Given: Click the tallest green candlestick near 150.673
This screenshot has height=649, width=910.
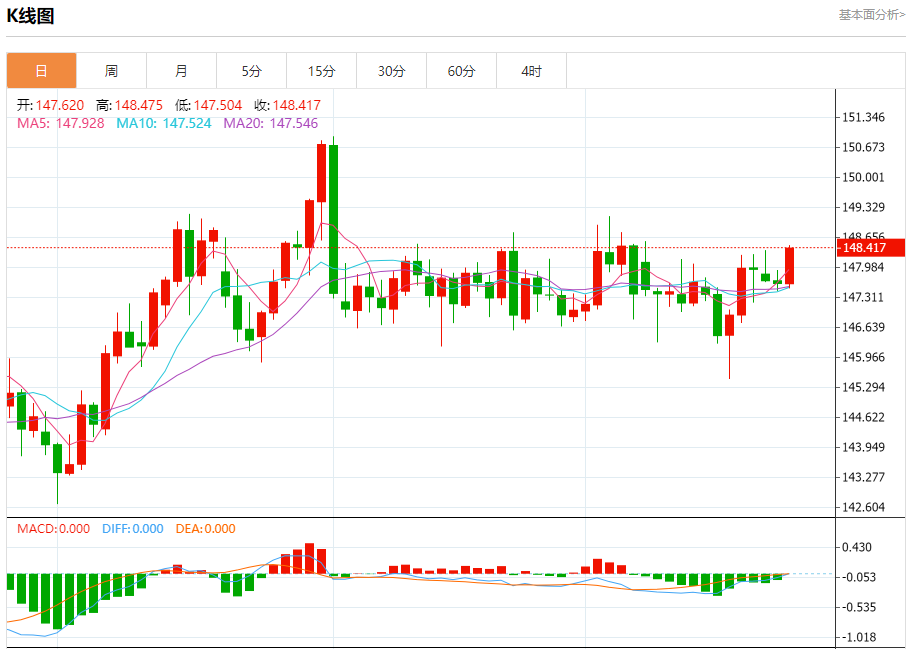Looking at the screenshot, I should pos(333,219).
